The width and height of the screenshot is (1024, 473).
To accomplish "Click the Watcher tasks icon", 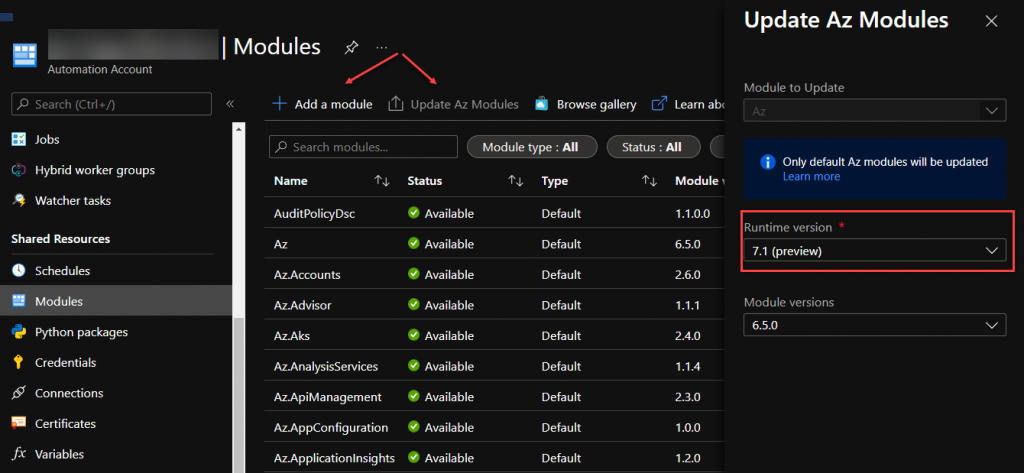I will pos(19,201).
